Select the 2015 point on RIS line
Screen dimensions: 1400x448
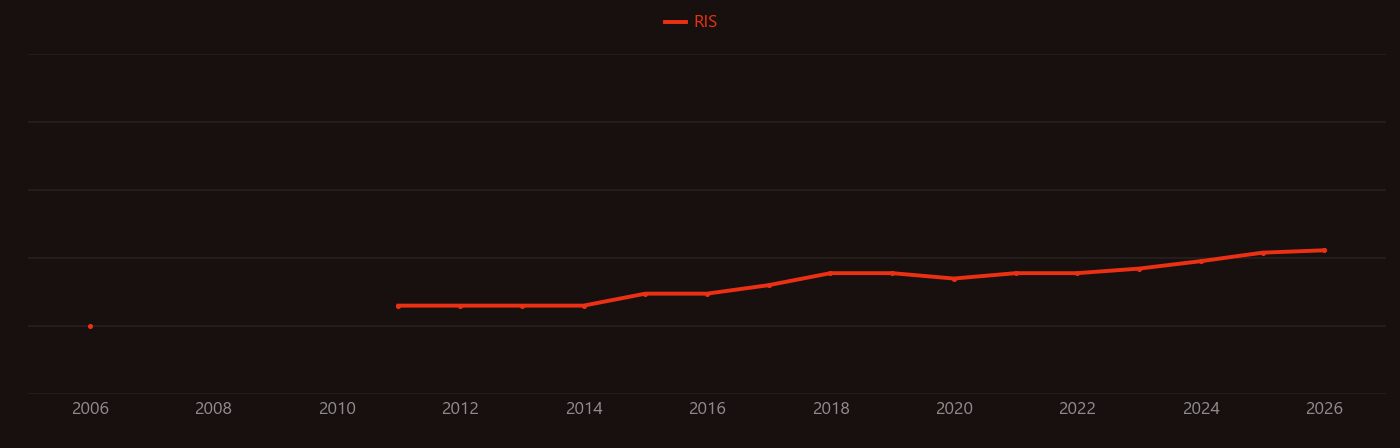coord(645,294)
